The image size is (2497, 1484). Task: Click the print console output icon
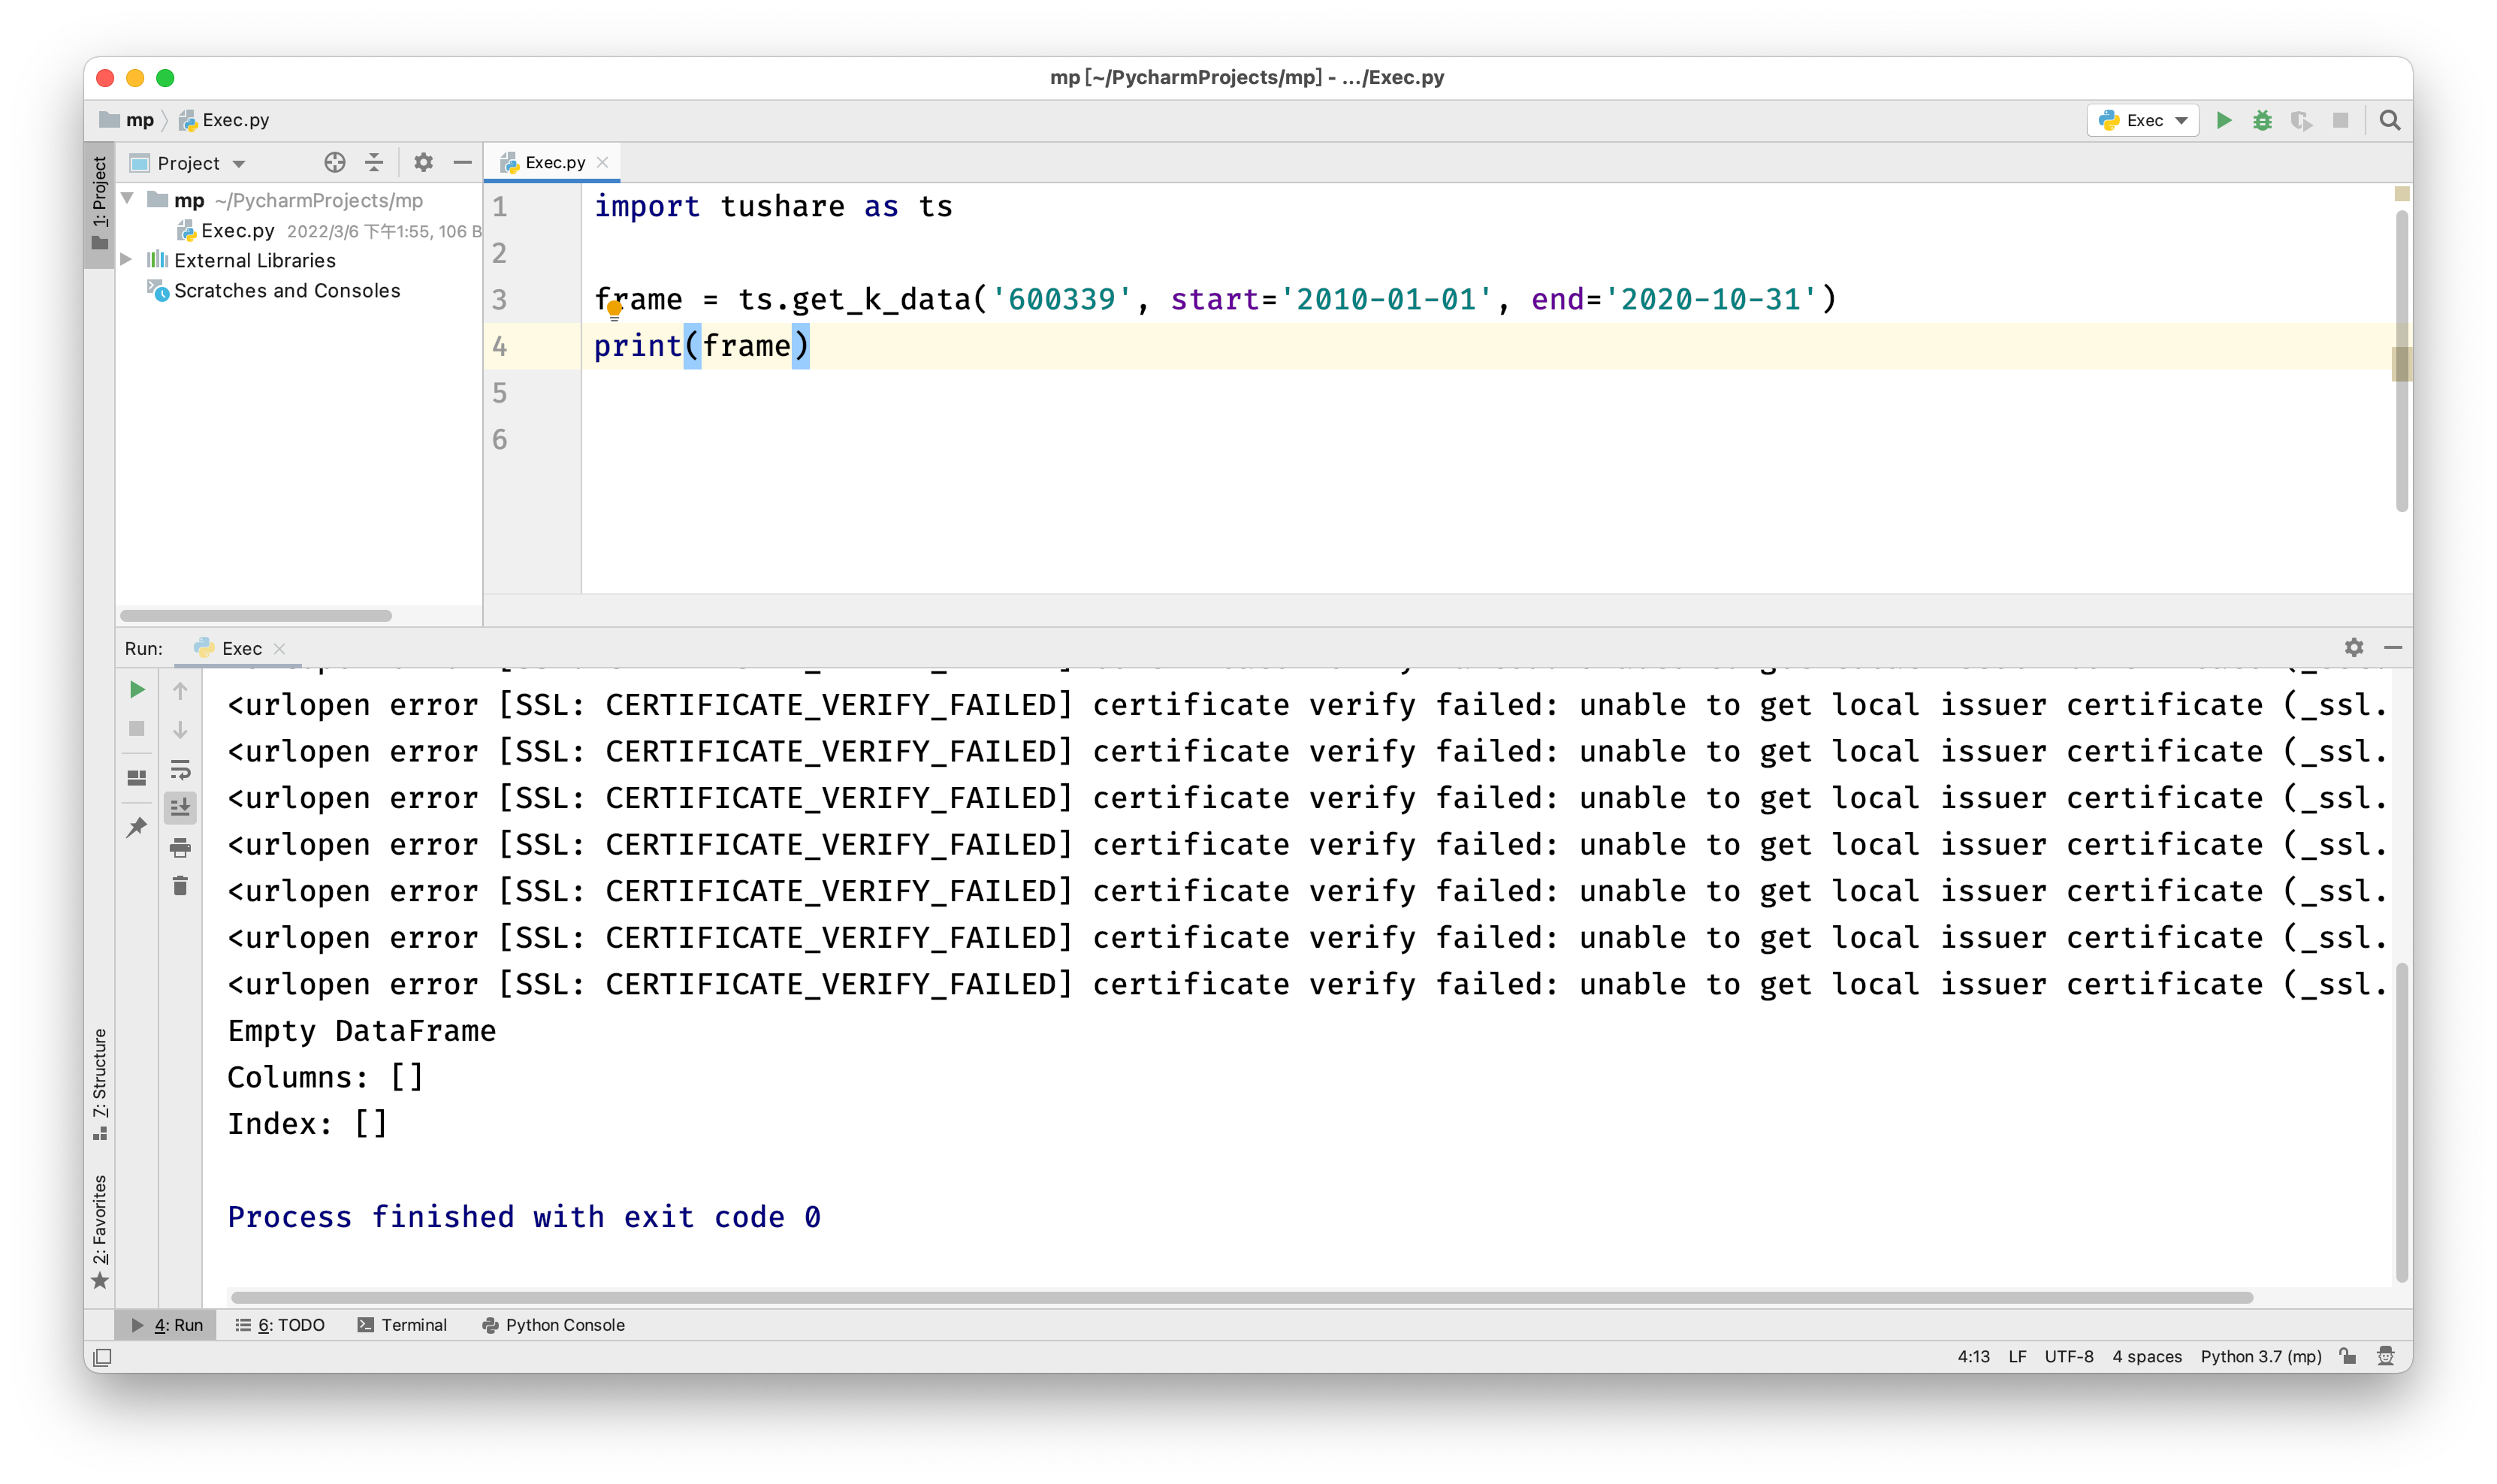[x=180, y=848]
